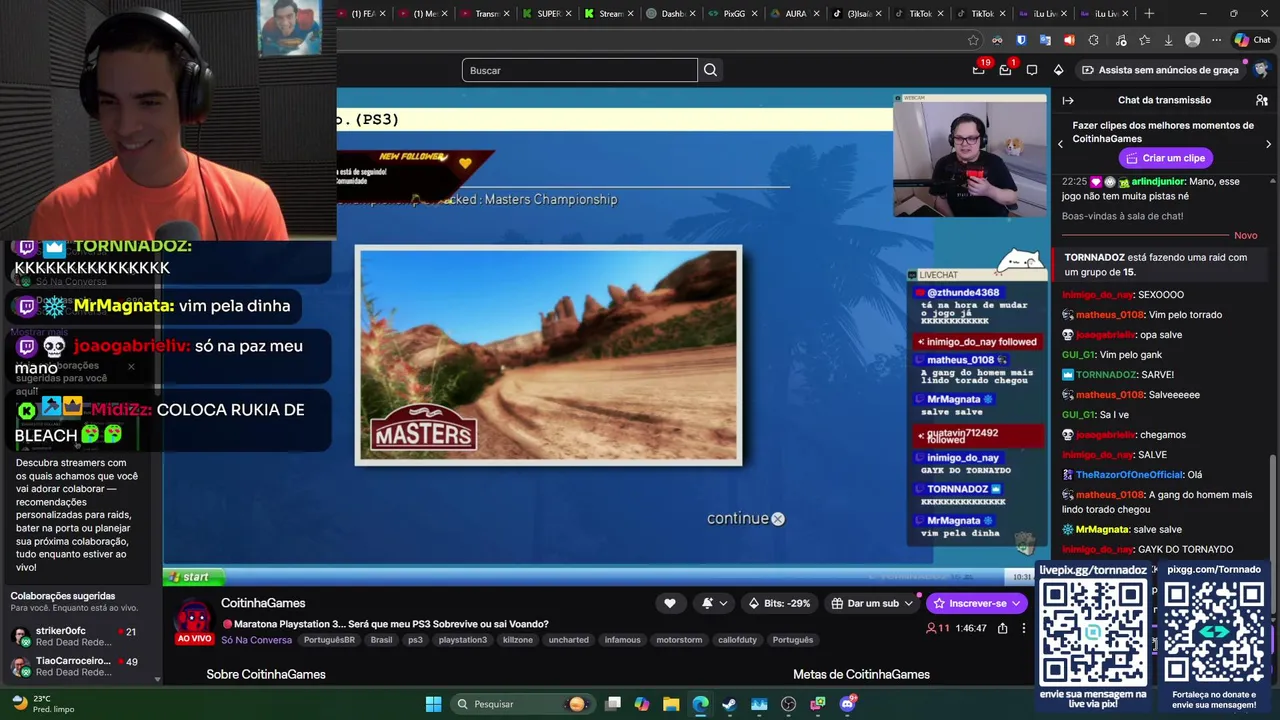Open Steam from the taskbar
The width and height of the screenshot is (1280, 720).
point(729,704)
